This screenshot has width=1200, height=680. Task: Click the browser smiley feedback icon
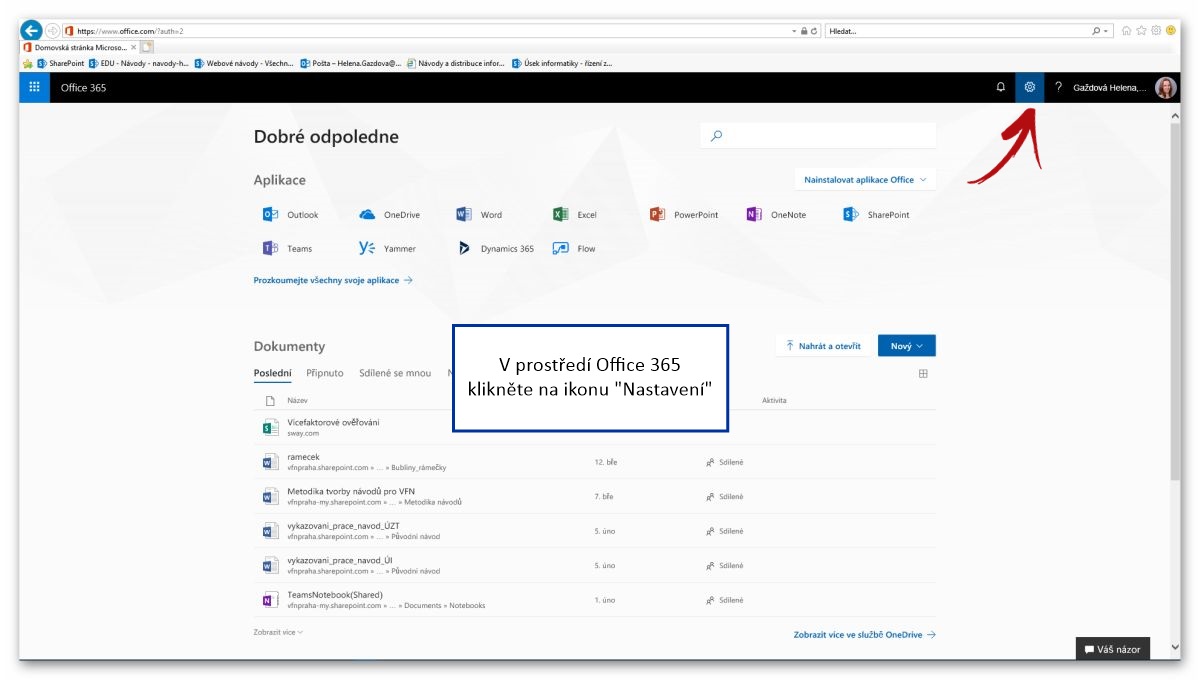(1170, 31)
